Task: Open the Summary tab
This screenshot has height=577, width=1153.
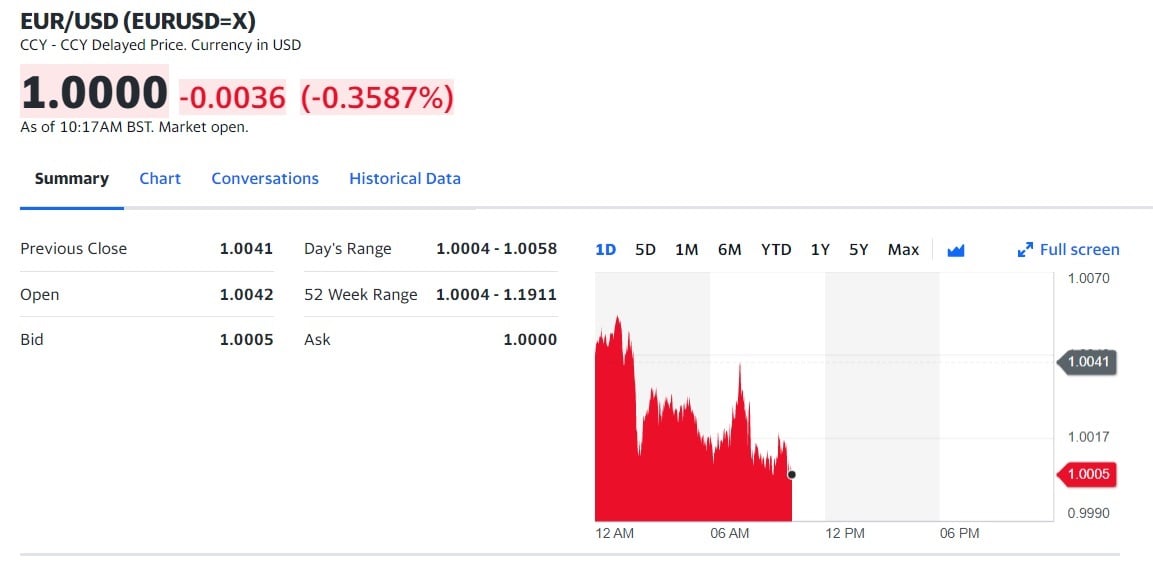Action: pos(71,179)
